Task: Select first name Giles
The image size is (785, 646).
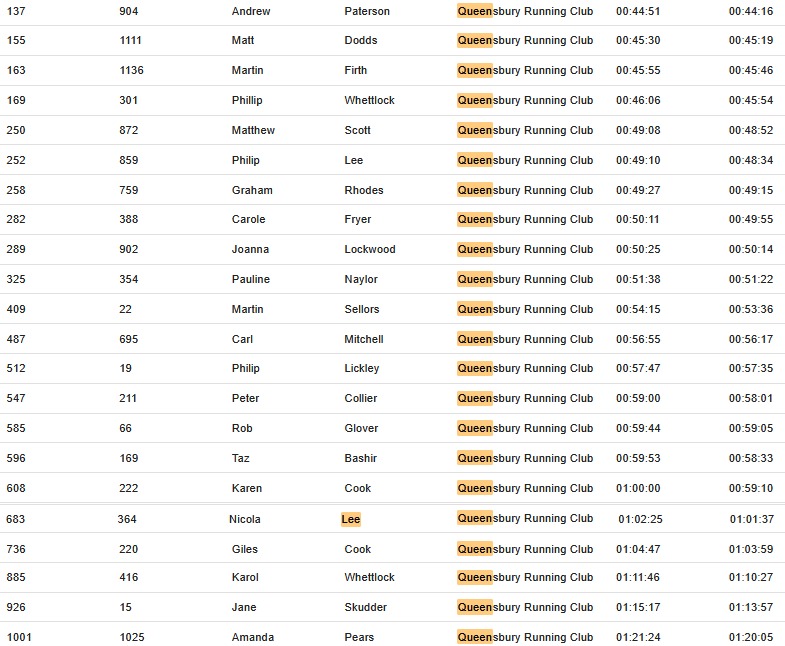Action: point(244,549)
